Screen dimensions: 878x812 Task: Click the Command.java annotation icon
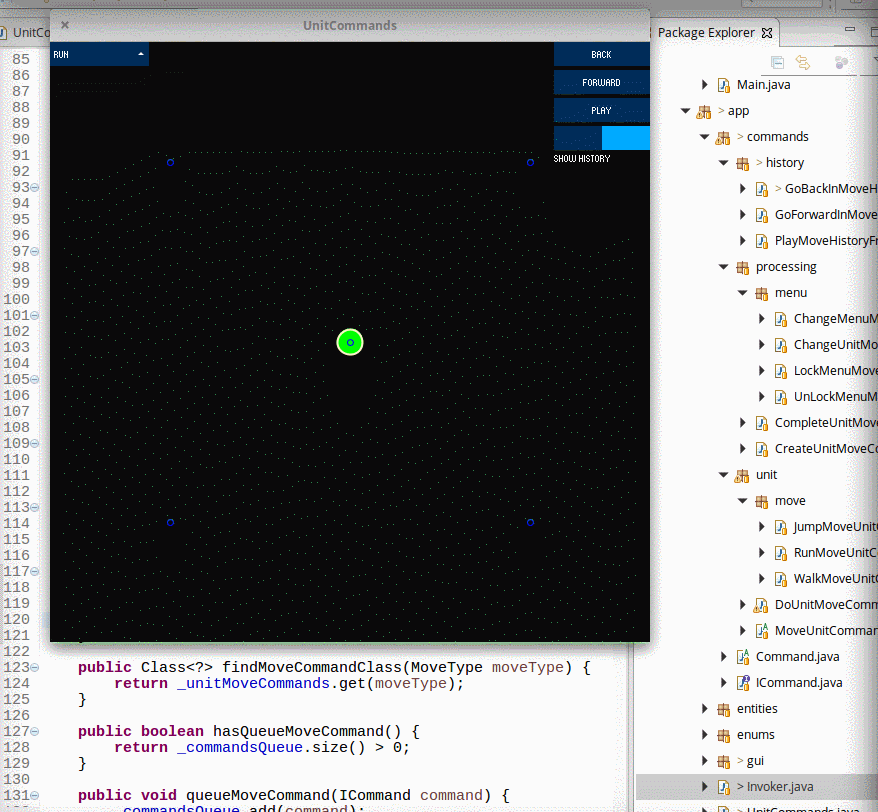coord(742,656)
